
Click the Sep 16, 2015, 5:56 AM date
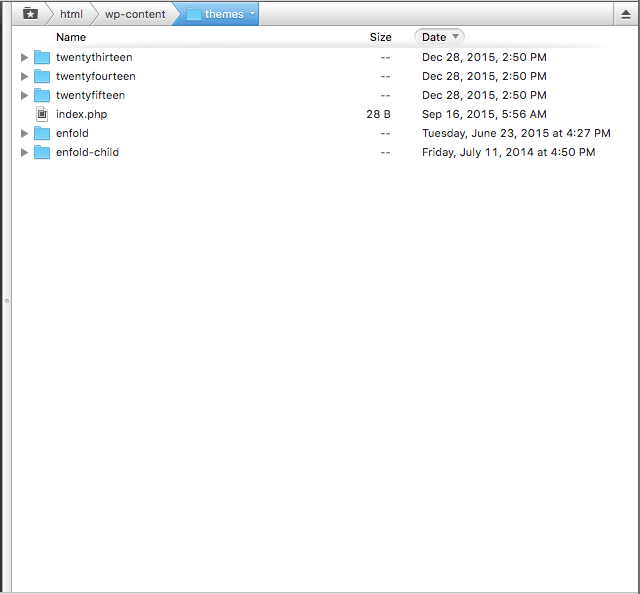[x=484, y=114]
